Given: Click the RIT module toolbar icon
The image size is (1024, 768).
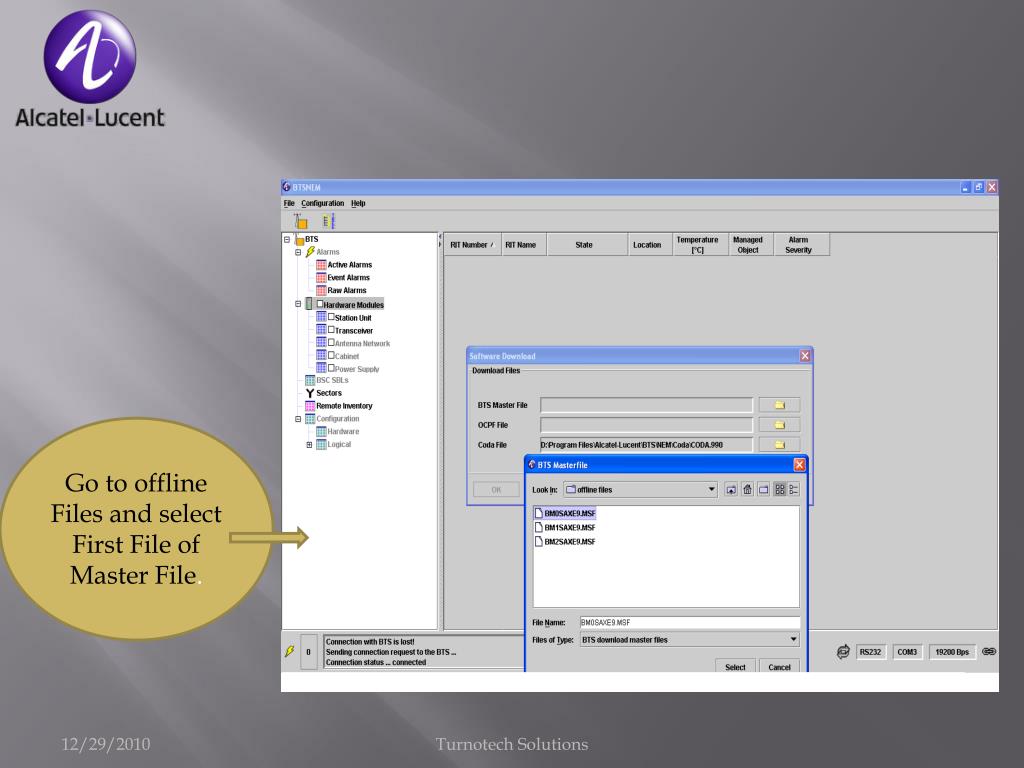Looking at the screenshot, I should point(328,221).
